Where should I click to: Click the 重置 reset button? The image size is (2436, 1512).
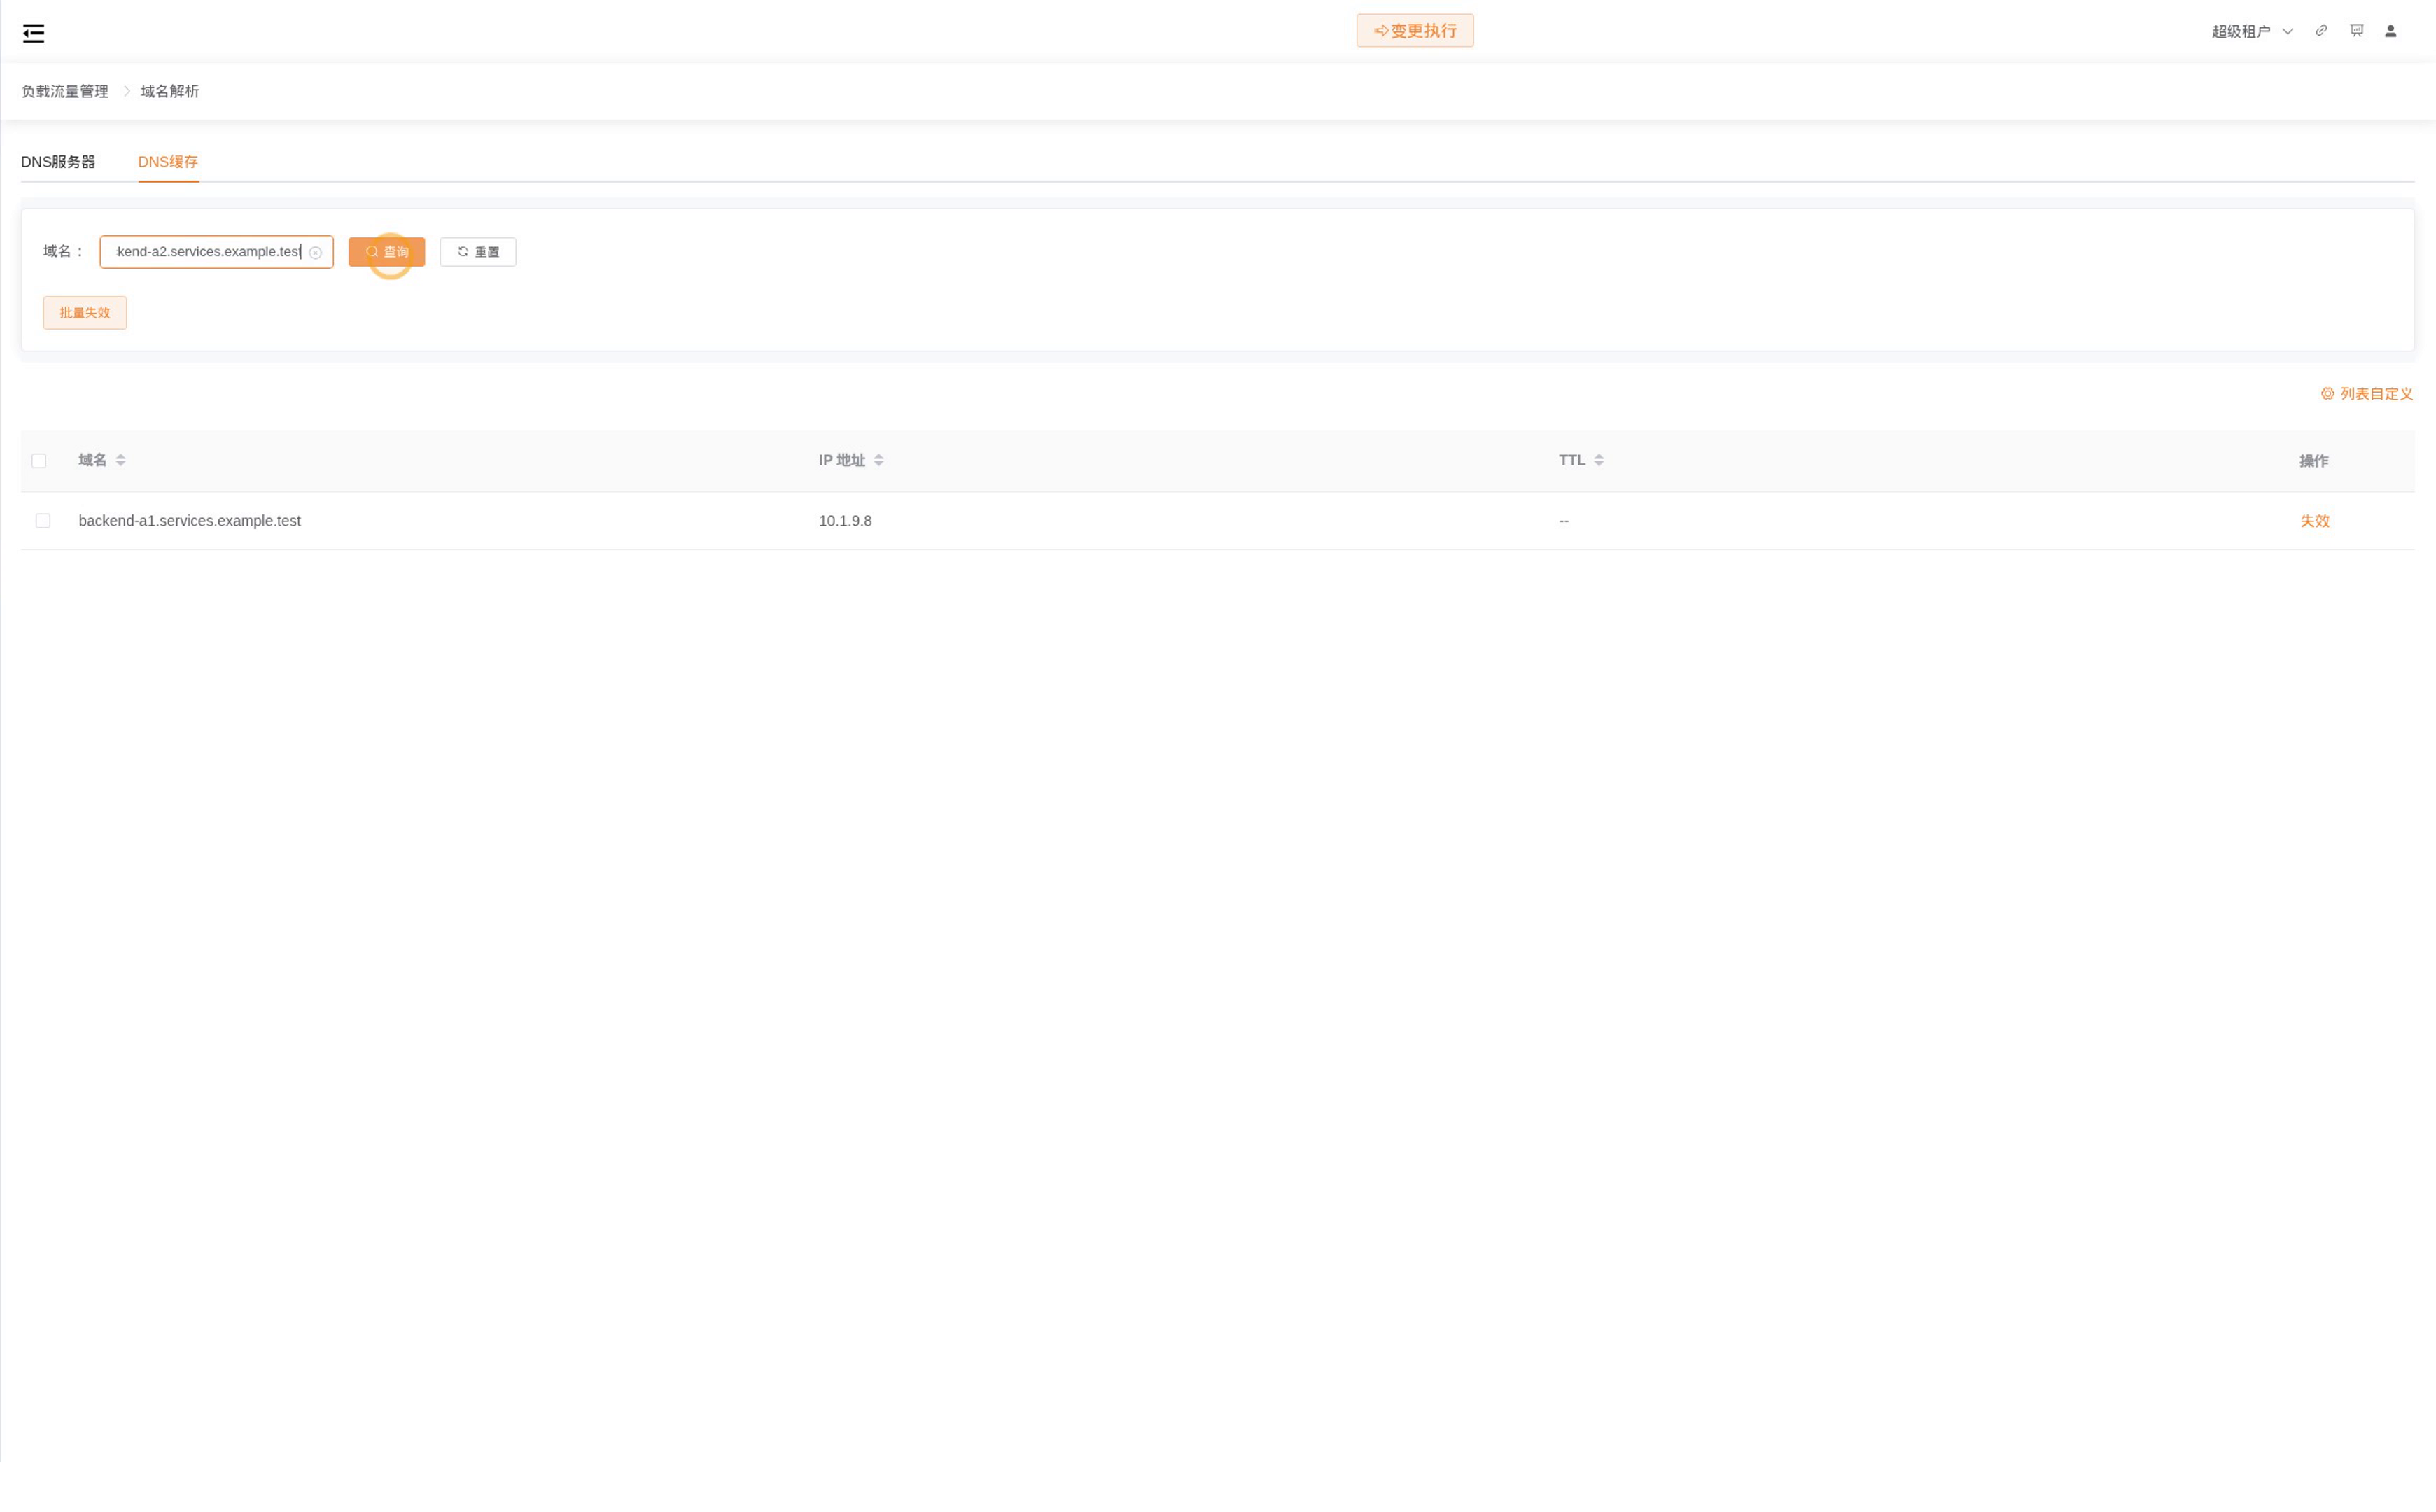[478, 252]
